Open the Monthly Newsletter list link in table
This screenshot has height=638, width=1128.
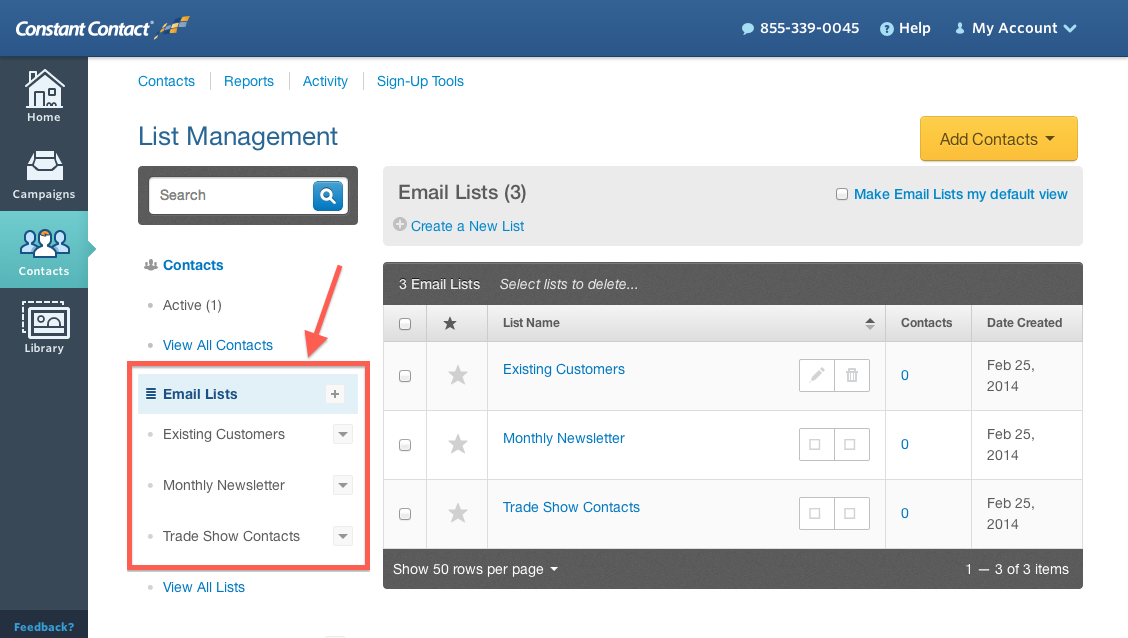point(564,438)
